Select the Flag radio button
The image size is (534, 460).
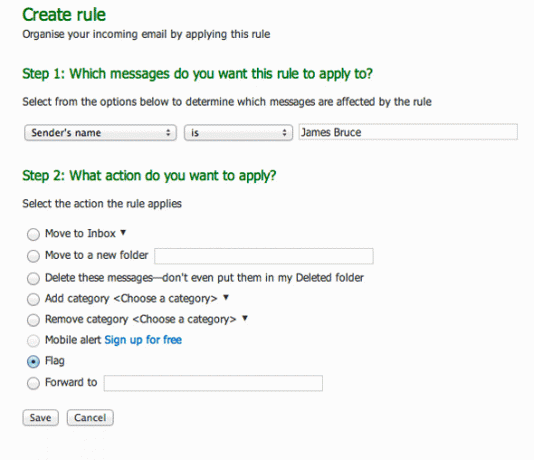(33, 362)
